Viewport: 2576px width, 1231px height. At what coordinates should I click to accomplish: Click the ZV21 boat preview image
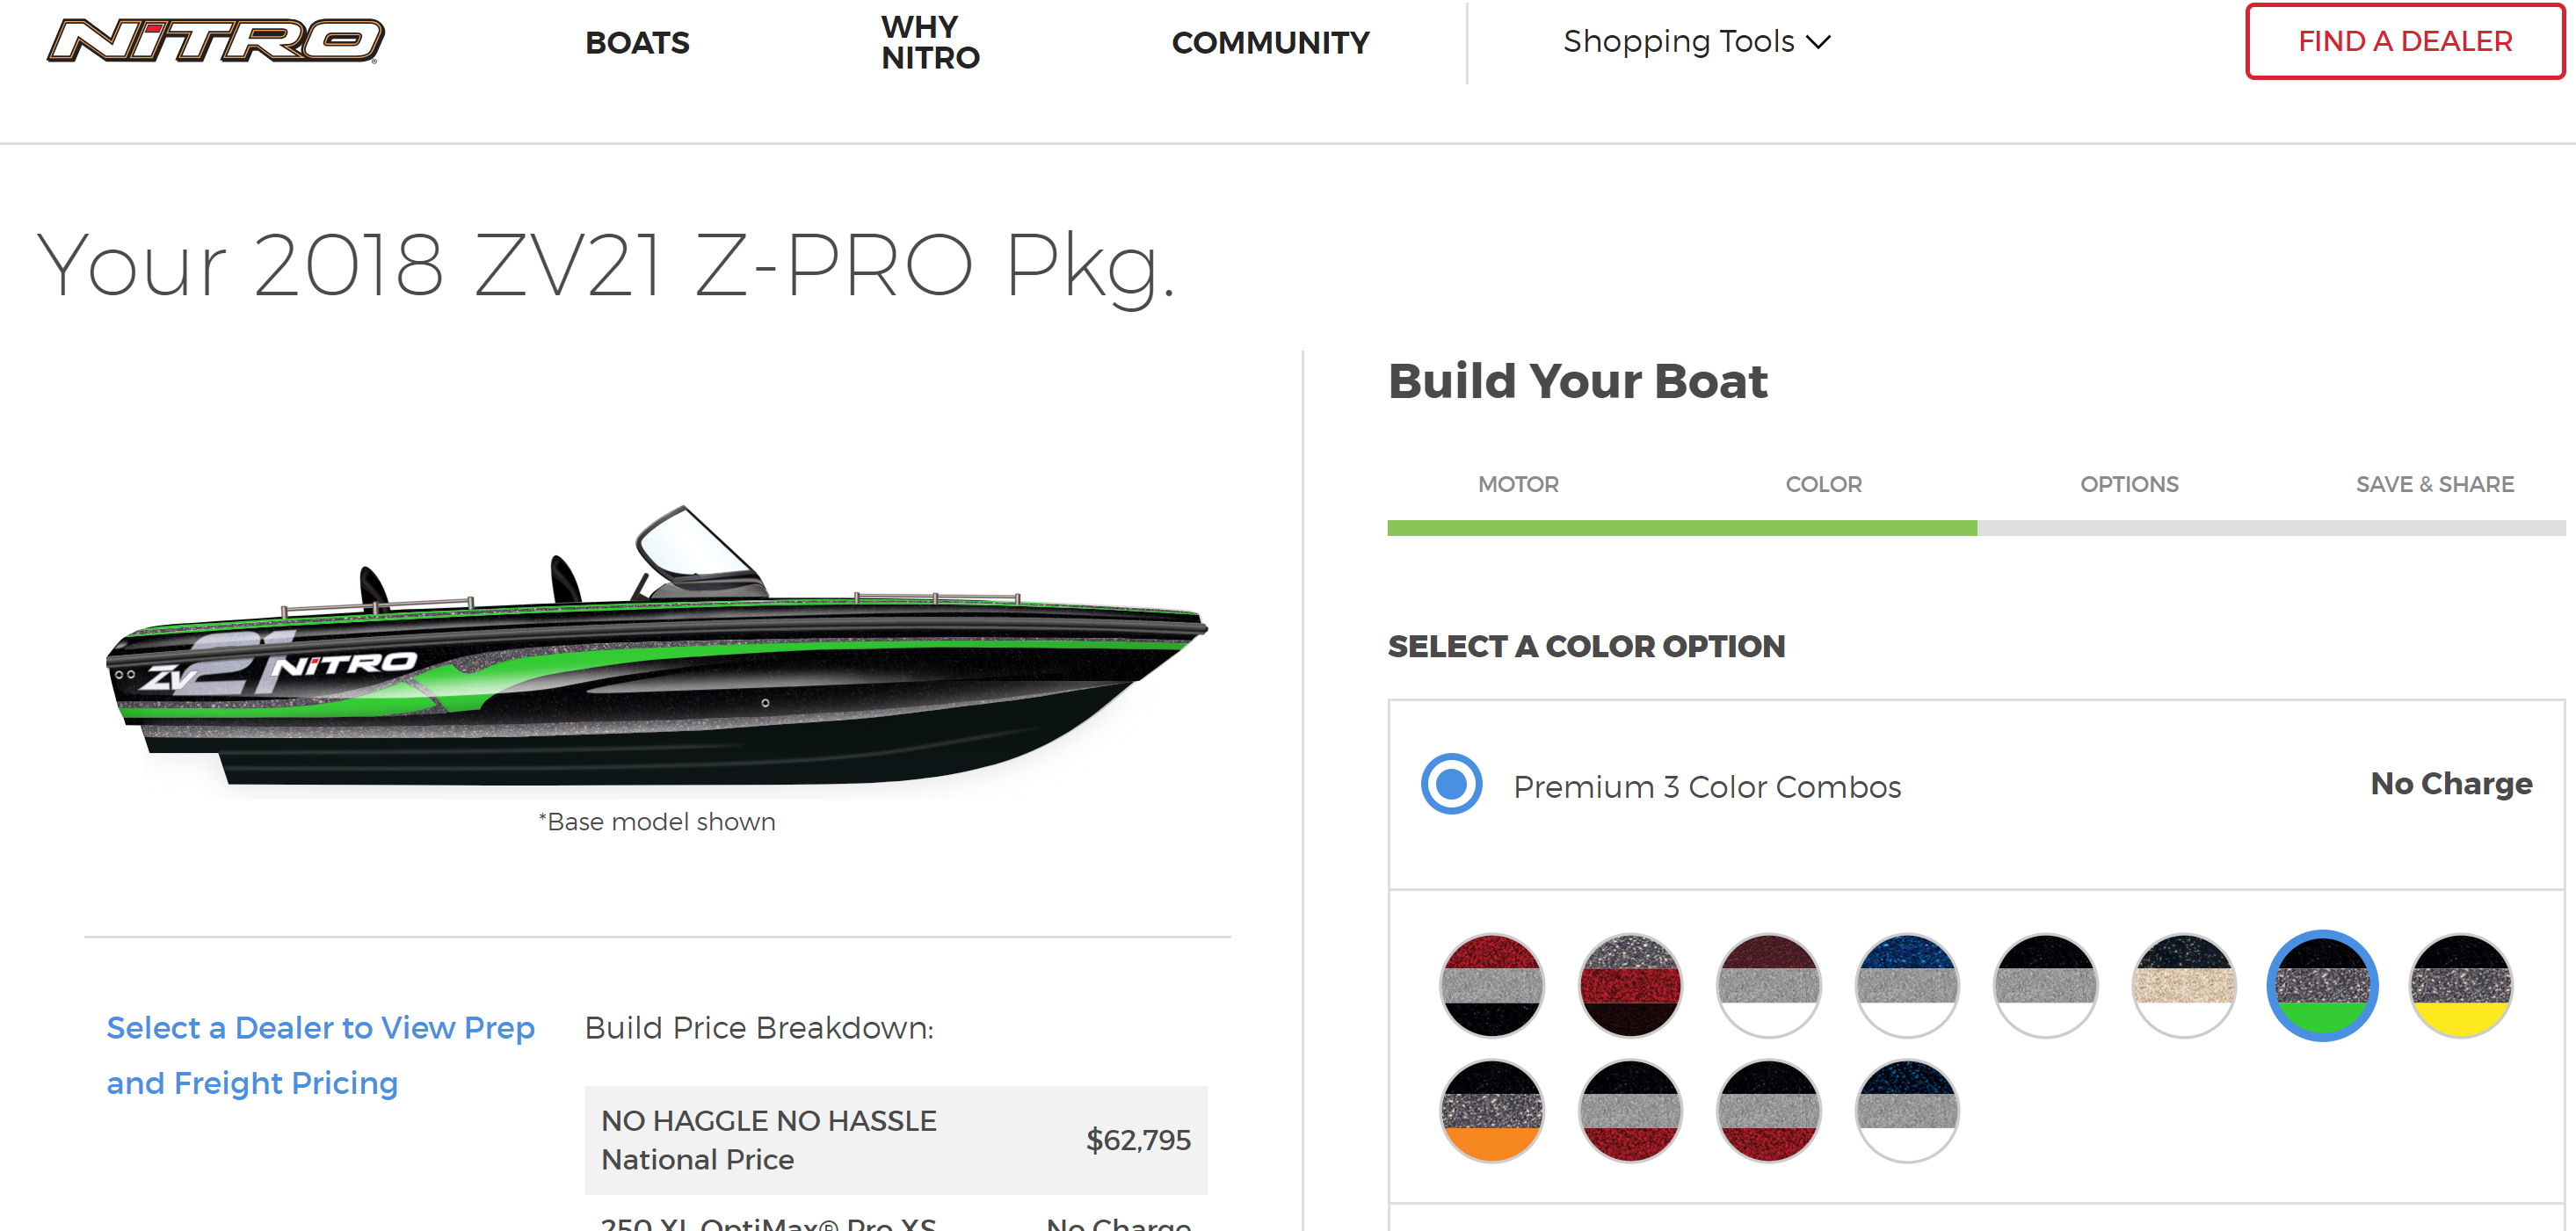656,650
